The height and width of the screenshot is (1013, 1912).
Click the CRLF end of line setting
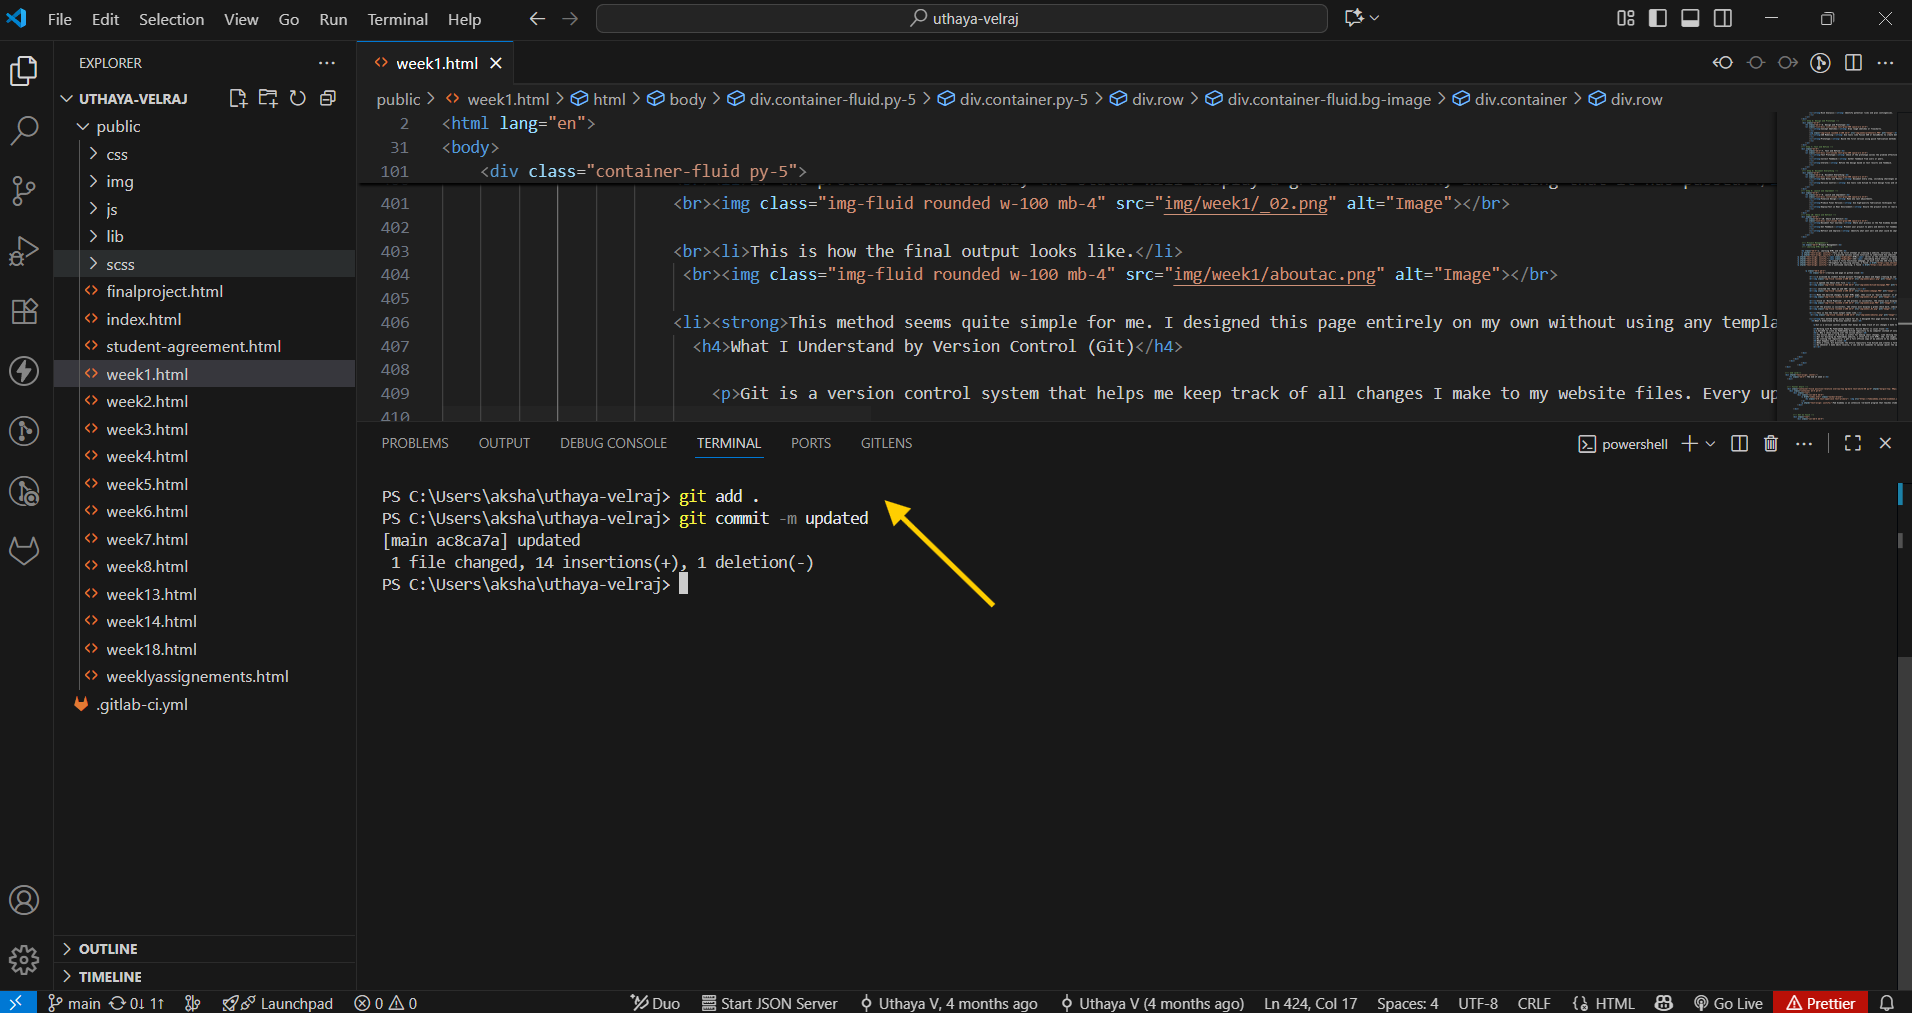click(1534, 1003)
